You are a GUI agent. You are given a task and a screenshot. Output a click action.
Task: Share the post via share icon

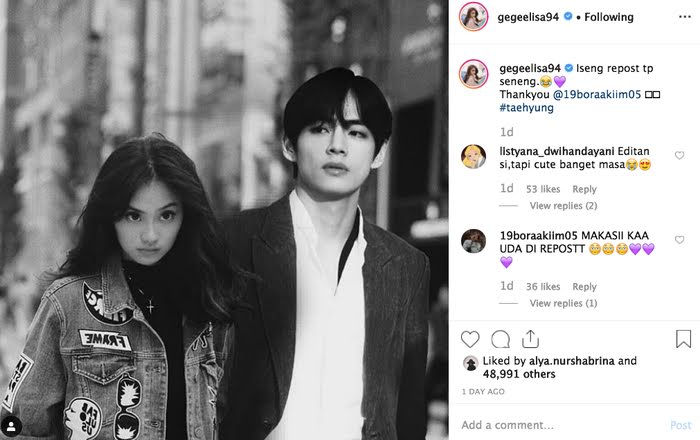530,339
